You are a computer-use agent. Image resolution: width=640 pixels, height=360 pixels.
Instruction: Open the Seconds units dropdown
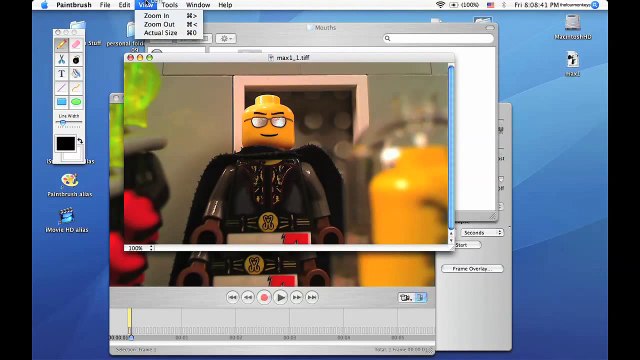click(x=482, y=232)
